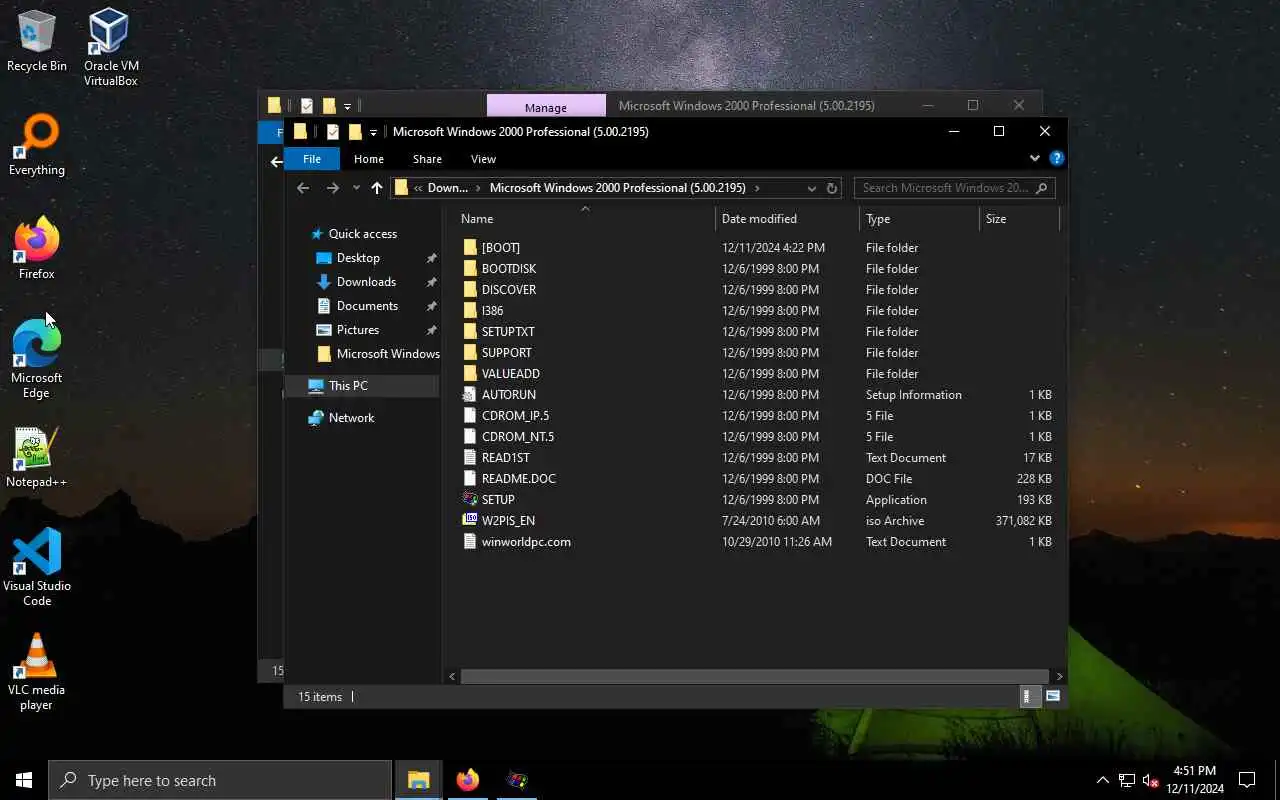The width and height of the screenshot is (1280, 800).
Task: Select Network in navigation pane
Action: [351, 418]
